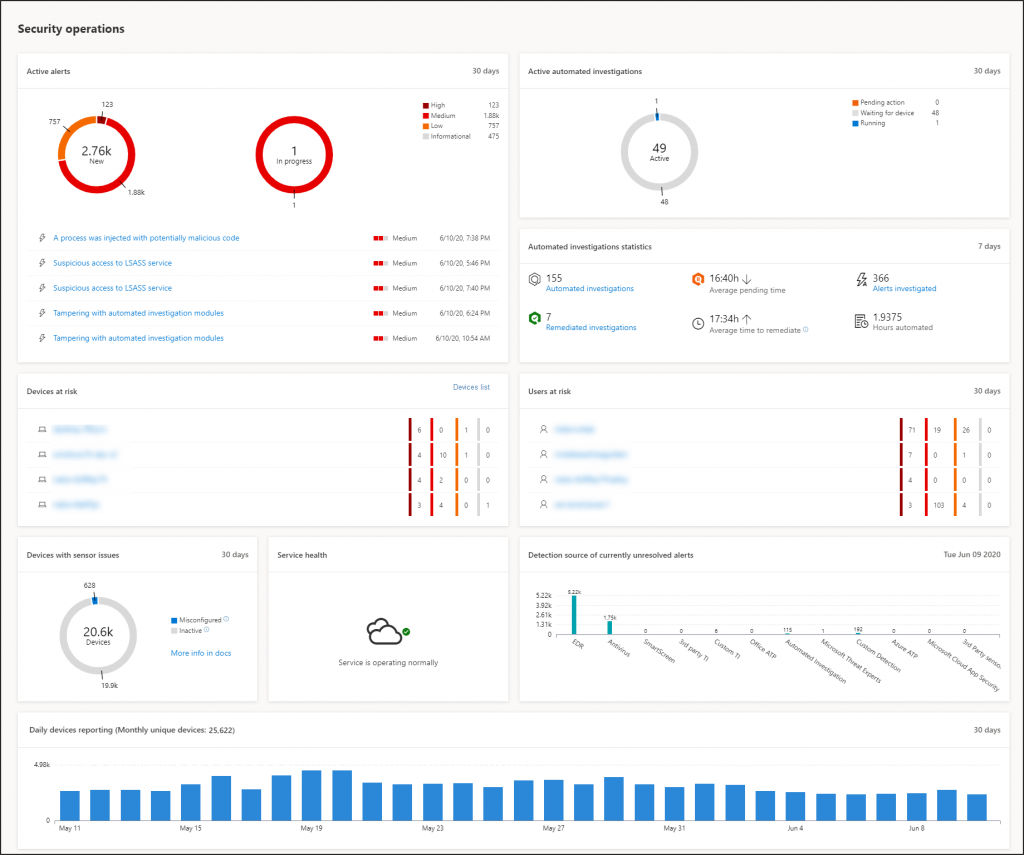This screenshot has height=855, width=1024.
Task: Click the alert icon beside the malicious code alert
Action: pos(40,238)
